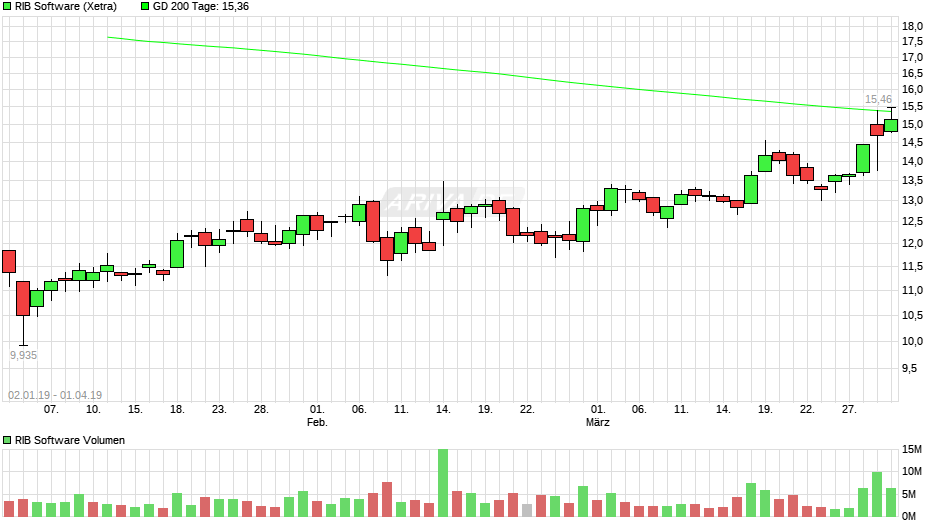This screenshot has height=526, width=940.
Task: Click the 14,0 price axis label
Action: 912,161
